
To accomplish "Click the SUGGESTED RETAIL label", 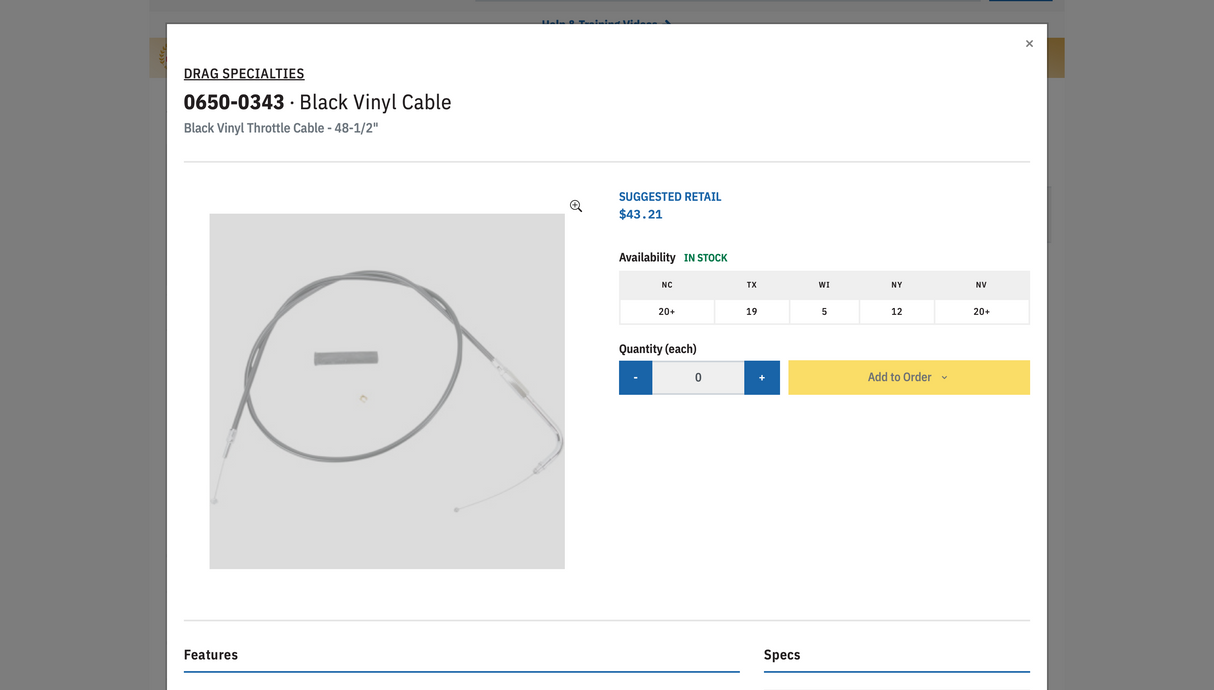I will coord(670,197).
